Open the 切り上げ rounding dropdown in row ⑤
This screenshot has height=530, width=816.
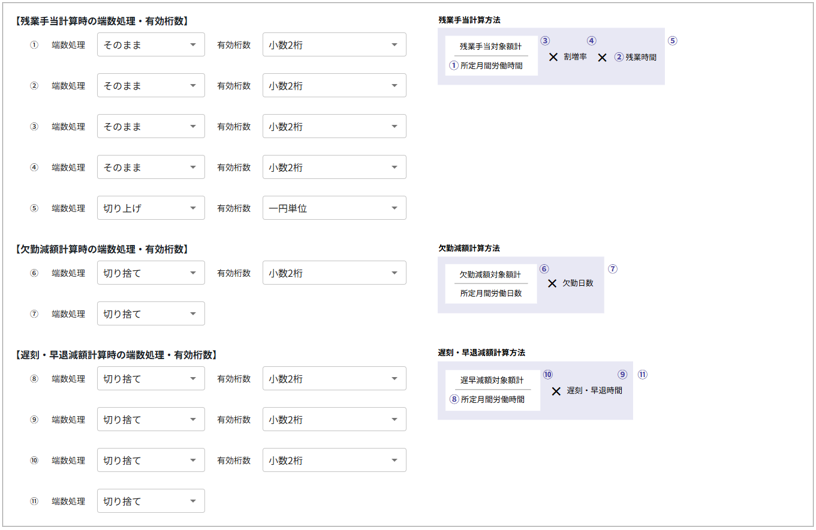(151, 208)
